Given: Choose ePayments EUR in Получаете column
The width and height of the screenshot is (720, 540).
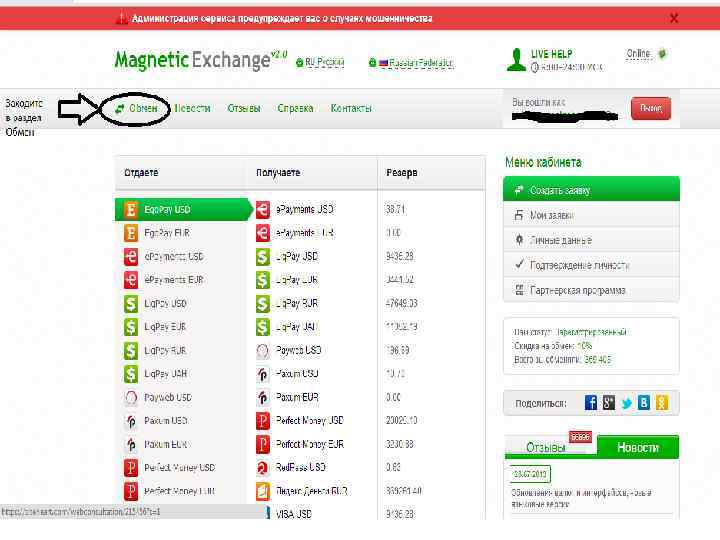Looking at the screenshot, I should coord(295,233).
